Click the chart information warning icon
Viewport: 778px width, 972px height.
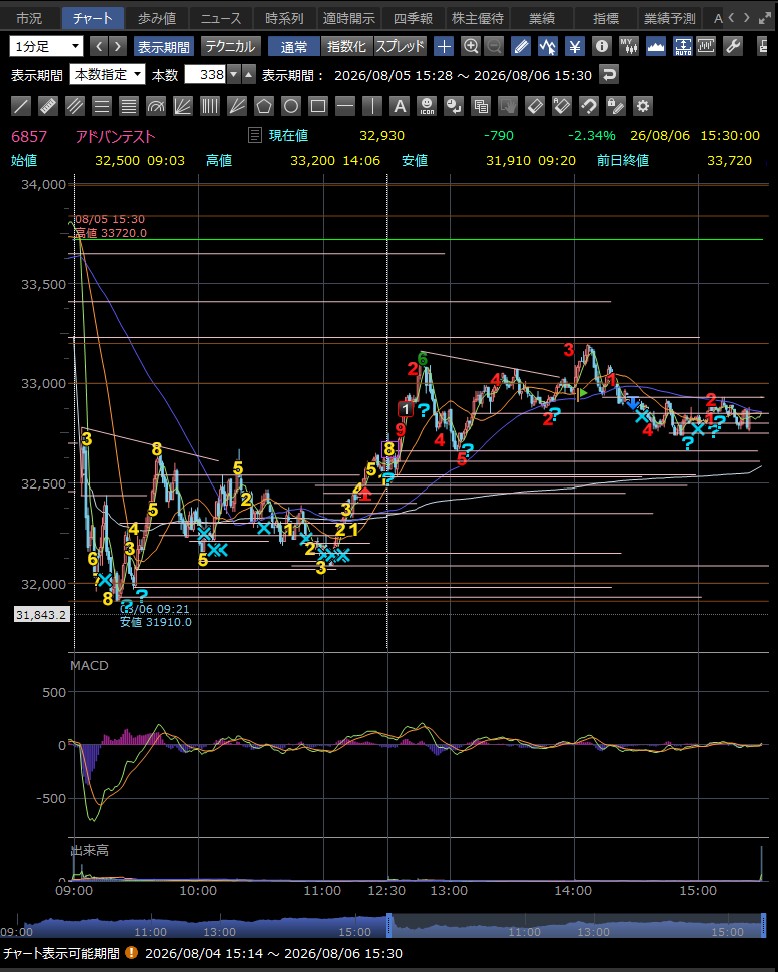coord(131,953)
